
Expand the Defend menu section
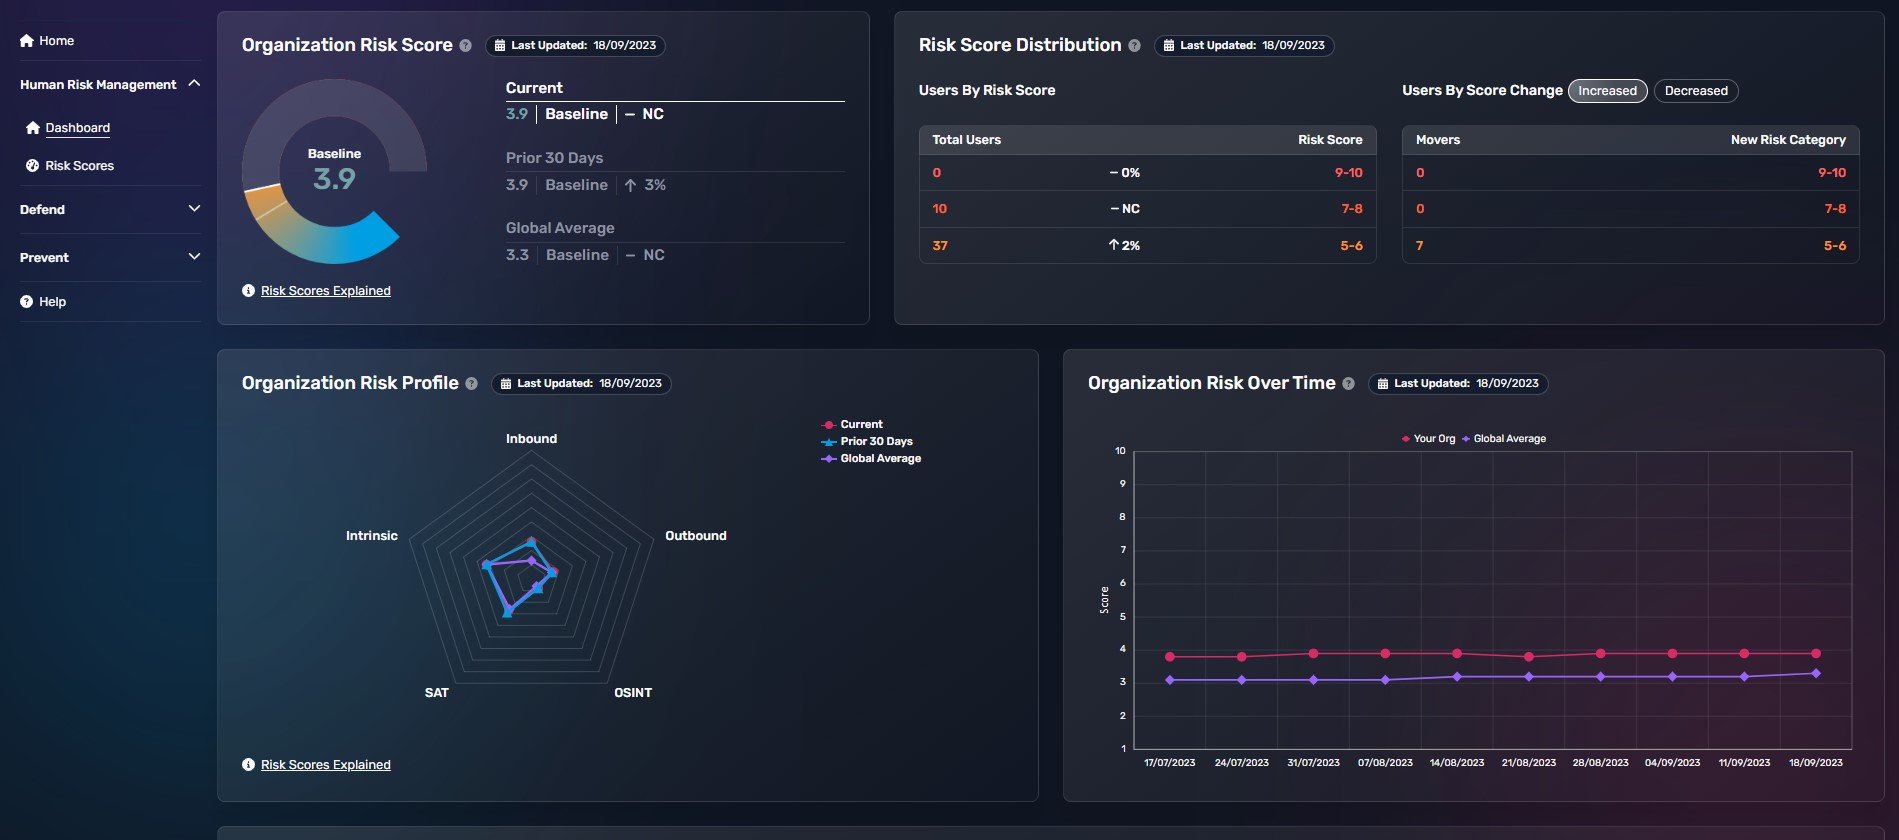[x=194, y=209]
